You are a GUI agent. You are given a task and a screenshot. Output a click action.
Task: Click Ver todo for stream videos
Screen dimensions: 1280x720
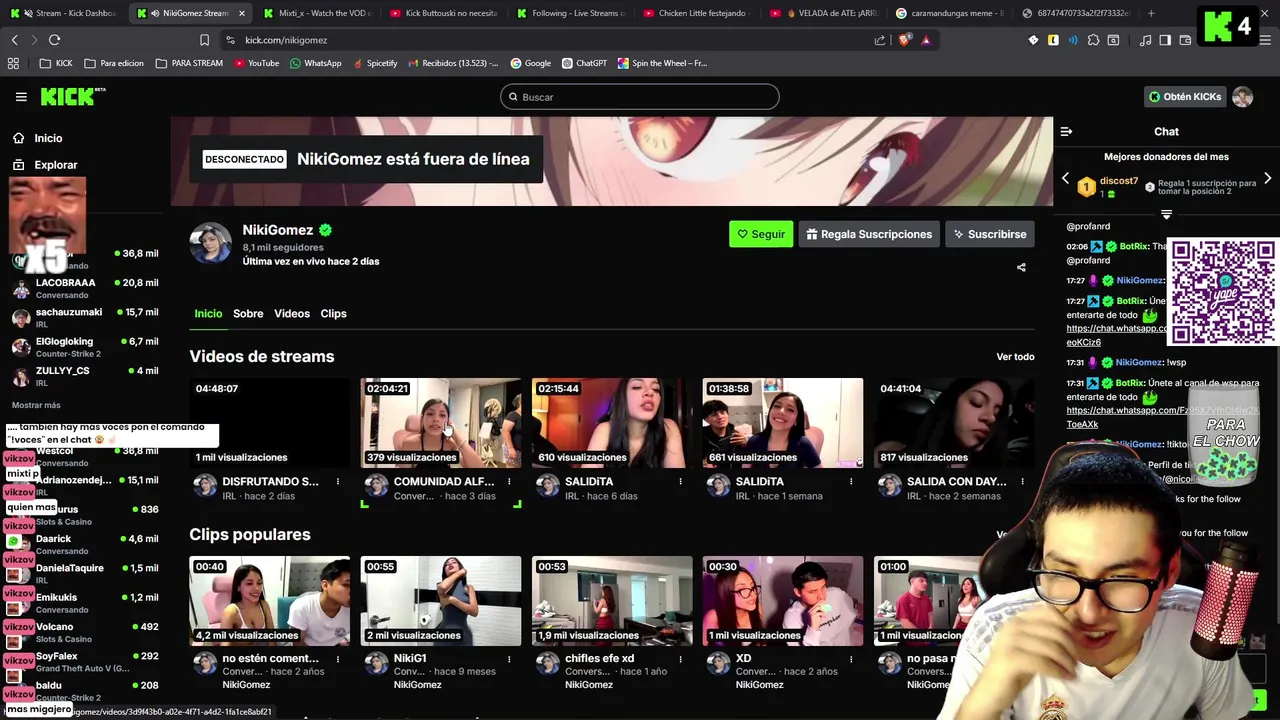1015,357
